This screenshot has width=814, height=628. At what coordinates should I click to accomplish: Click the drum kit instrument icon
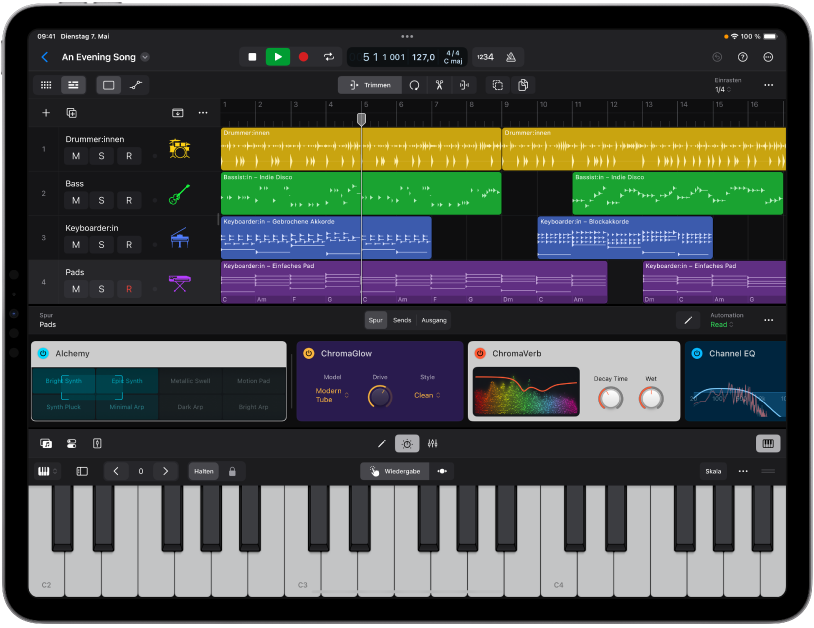180,149
